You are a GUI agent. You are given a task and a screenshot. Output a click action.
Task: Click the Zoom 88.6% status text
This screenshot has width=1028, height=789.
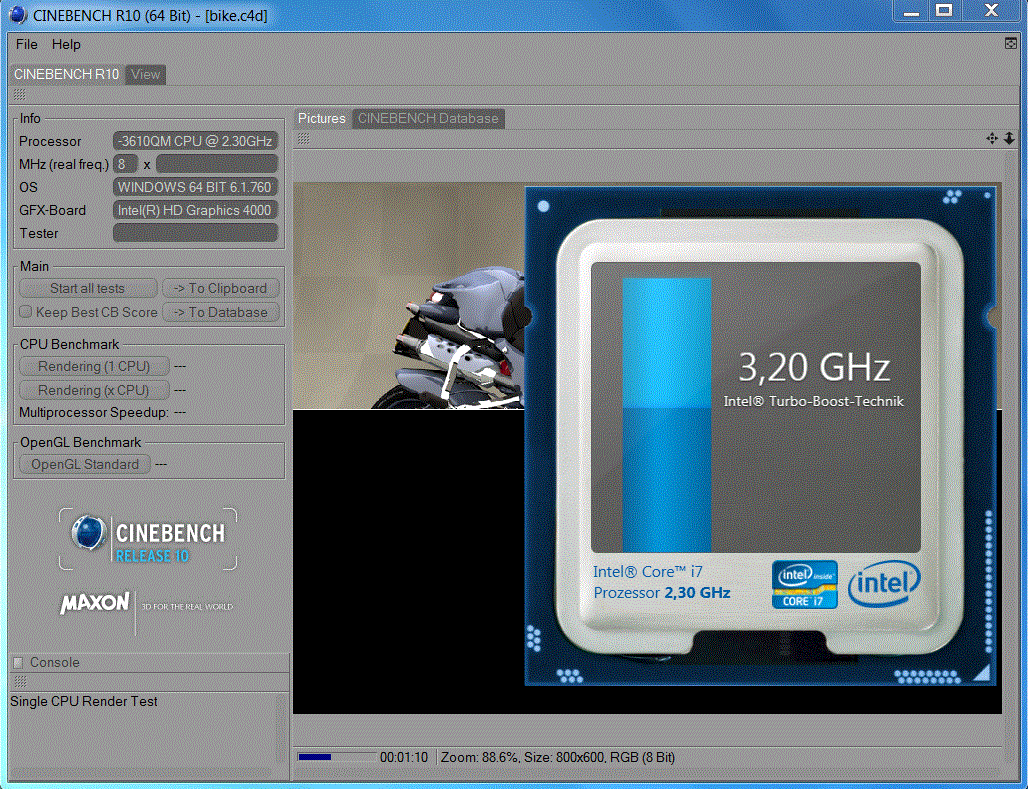coord(479,758)
